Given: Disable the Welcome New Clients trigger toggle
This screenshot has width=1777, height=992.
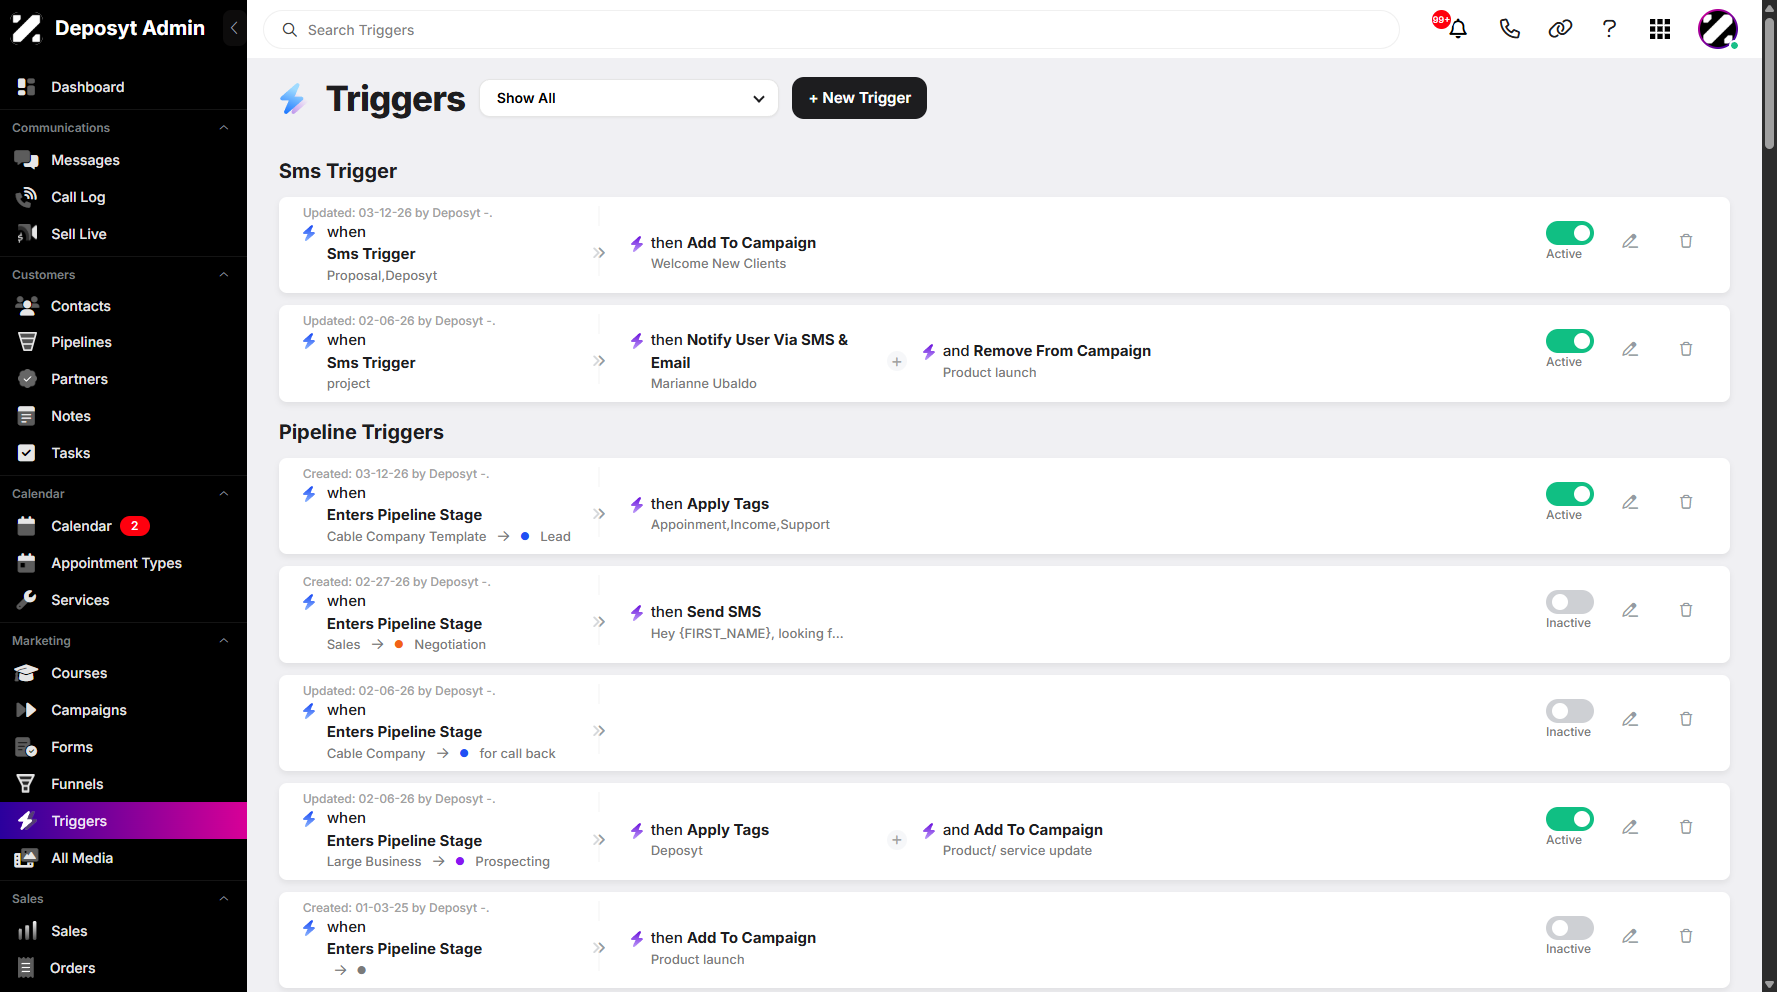Looking at the screenshot, I should (1570, 233).
